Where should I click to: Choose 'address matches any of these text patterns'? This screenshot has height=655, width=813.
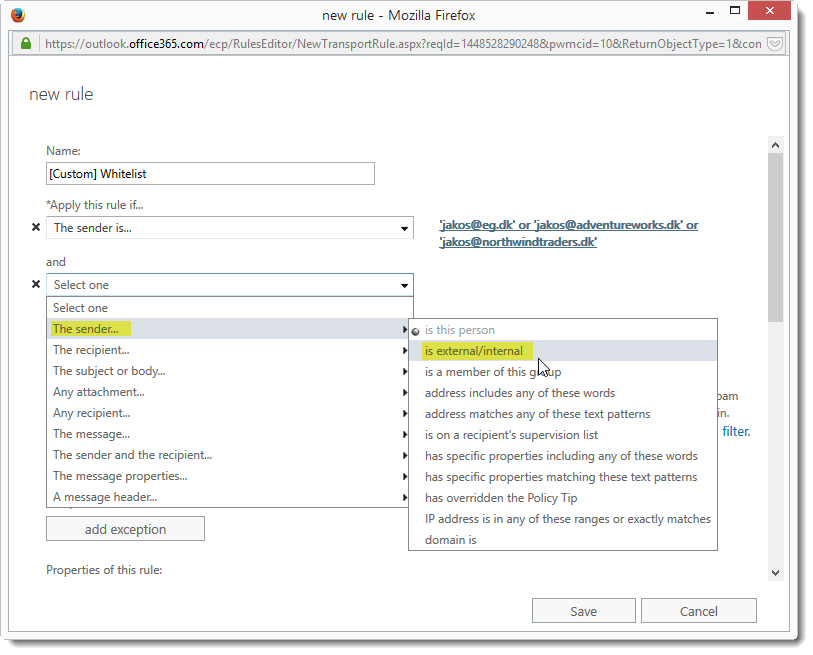click(563, 414)
